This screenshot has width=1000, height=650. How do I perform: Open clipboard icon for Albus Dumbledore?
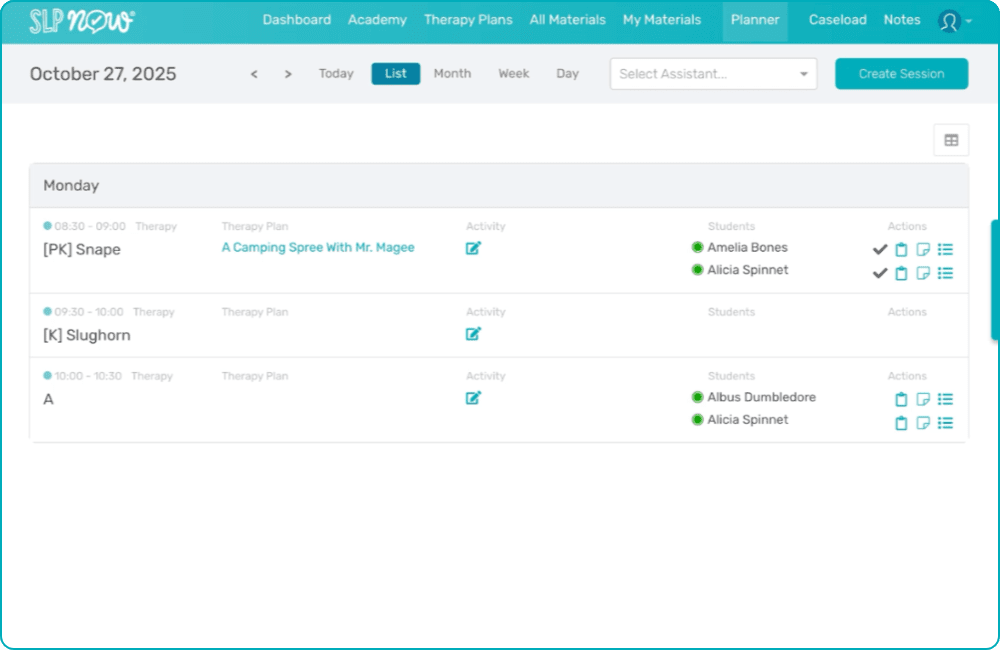(x=901, y=399)
